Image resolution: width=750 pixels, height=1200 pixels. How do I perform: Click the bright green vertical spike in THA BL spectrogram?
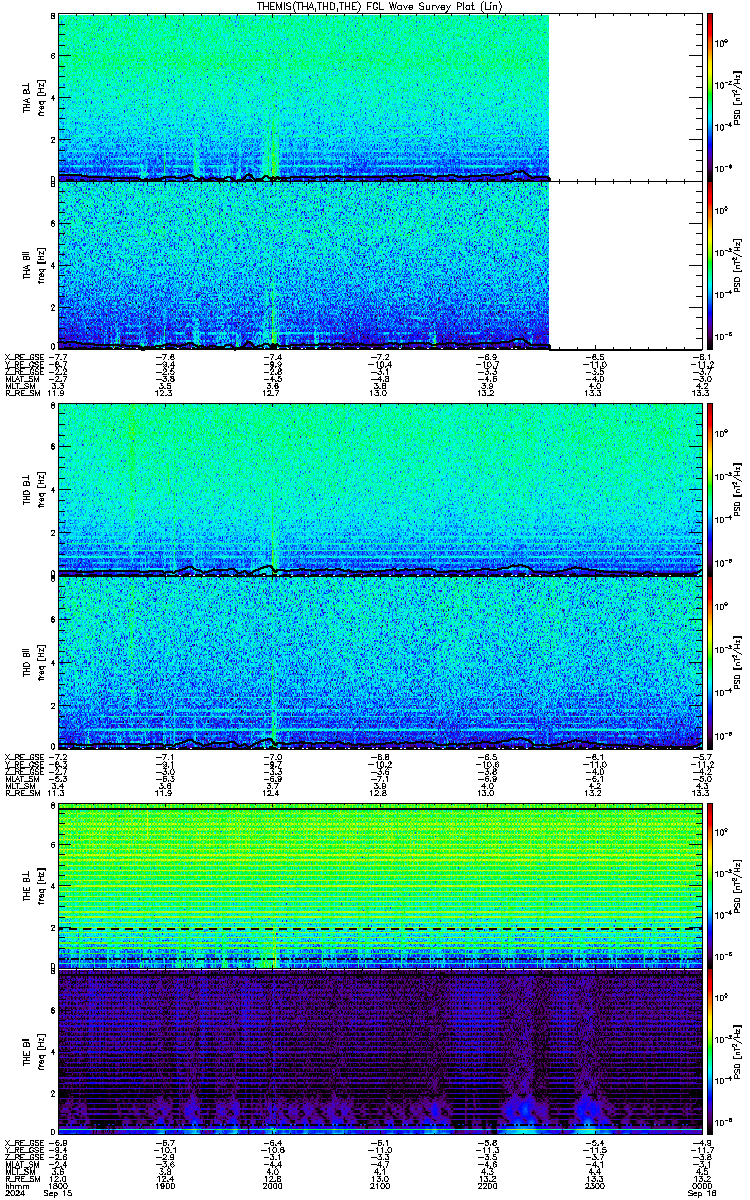pyautogui.click(x=273, y=150)
